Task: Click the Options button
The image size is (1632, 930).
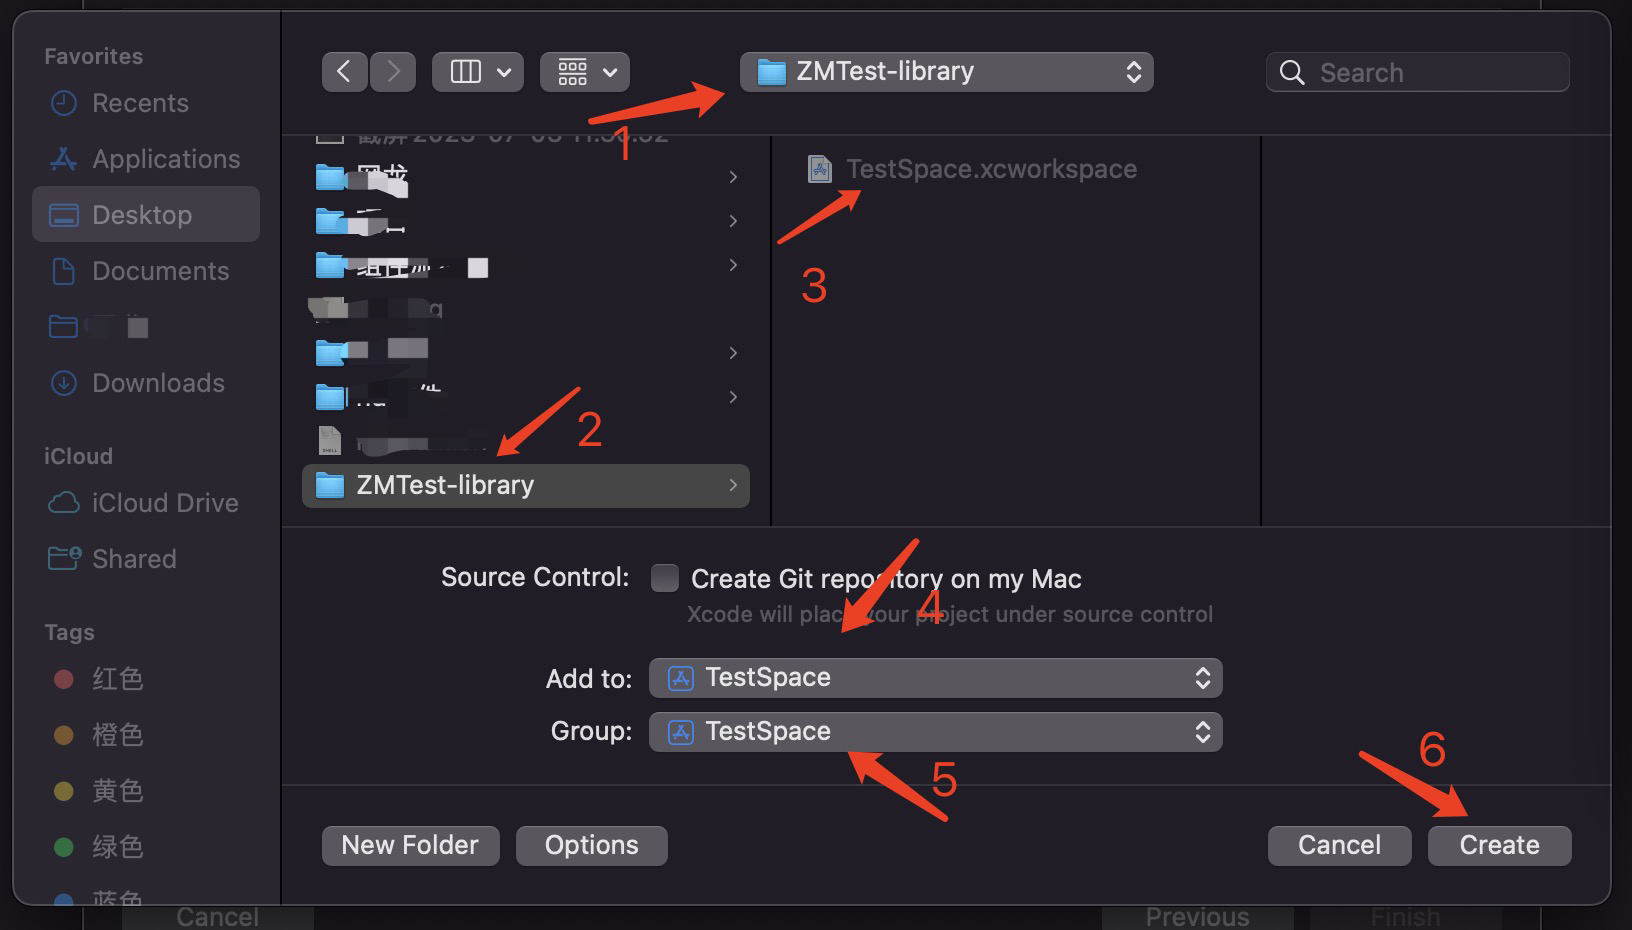Action: 592,845
